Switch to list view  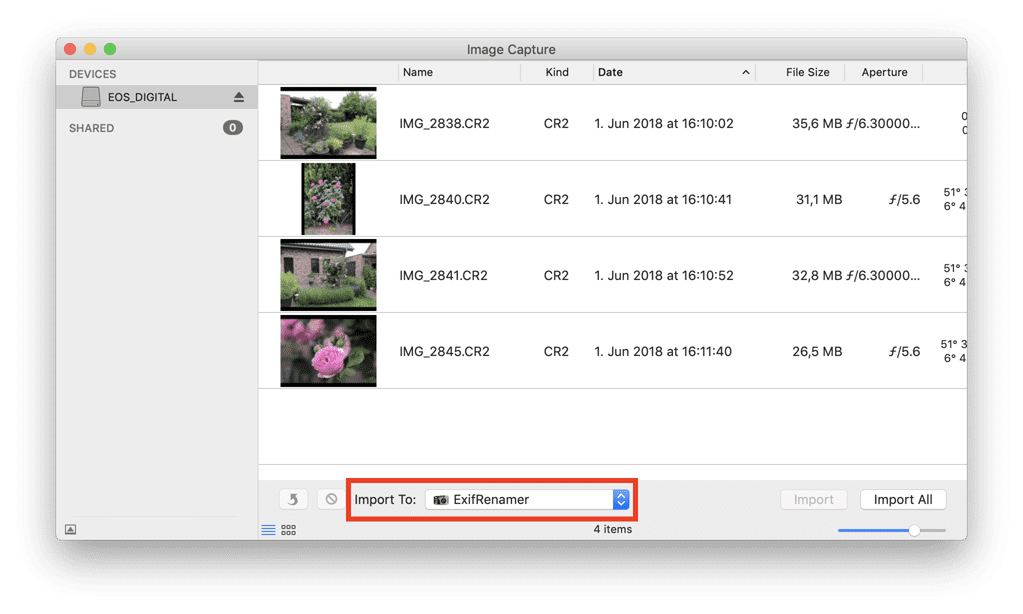pyautogui.click(x=268, y=530)
